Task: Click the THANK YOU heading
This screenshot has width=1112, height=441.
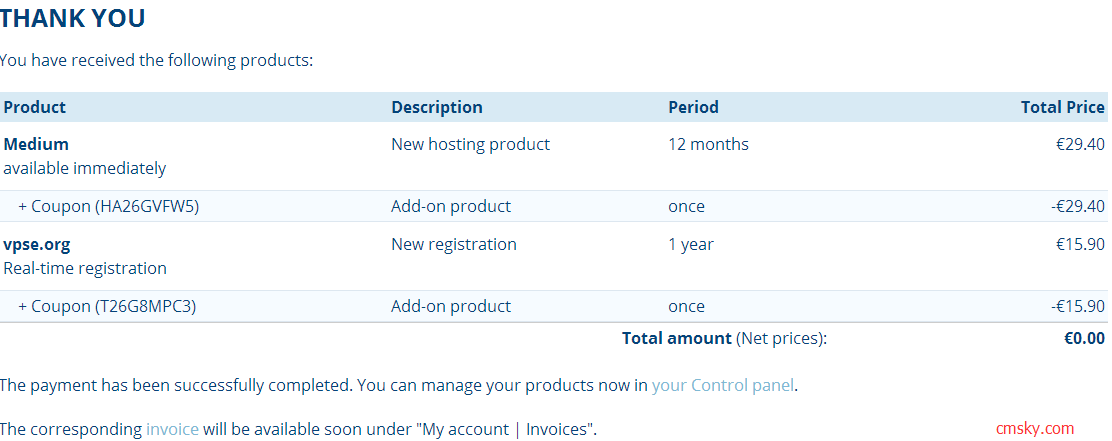Action: [x=73, y=18]
